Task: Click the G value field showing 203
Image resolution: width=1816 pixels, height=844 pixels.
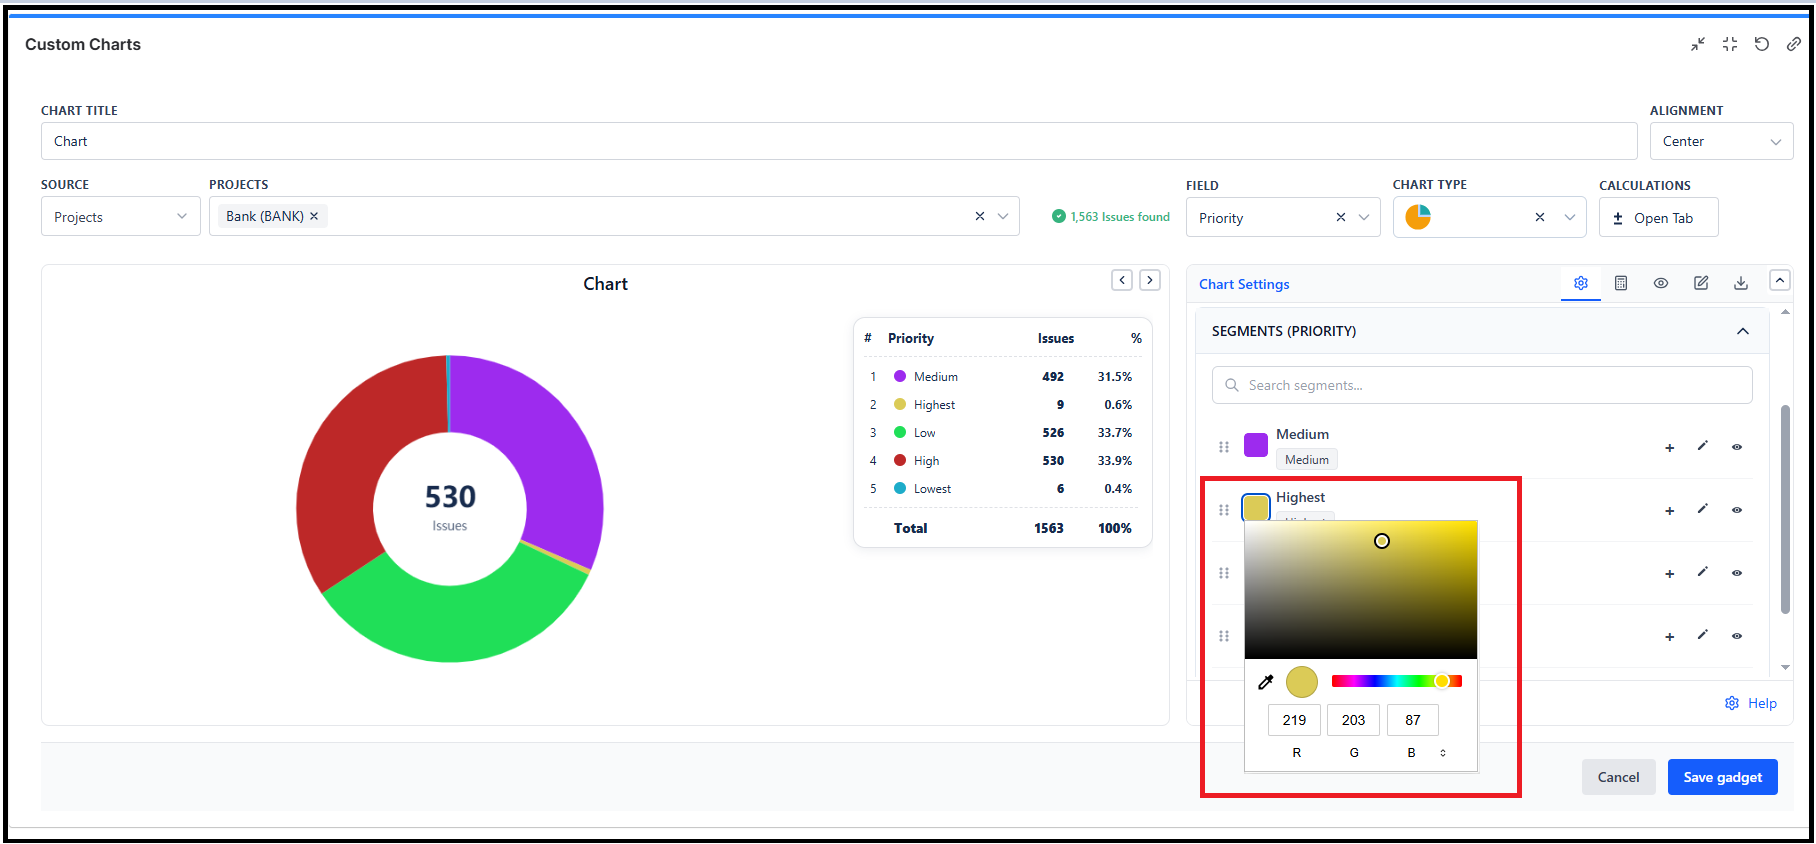Action: [x=1353, y=720]
